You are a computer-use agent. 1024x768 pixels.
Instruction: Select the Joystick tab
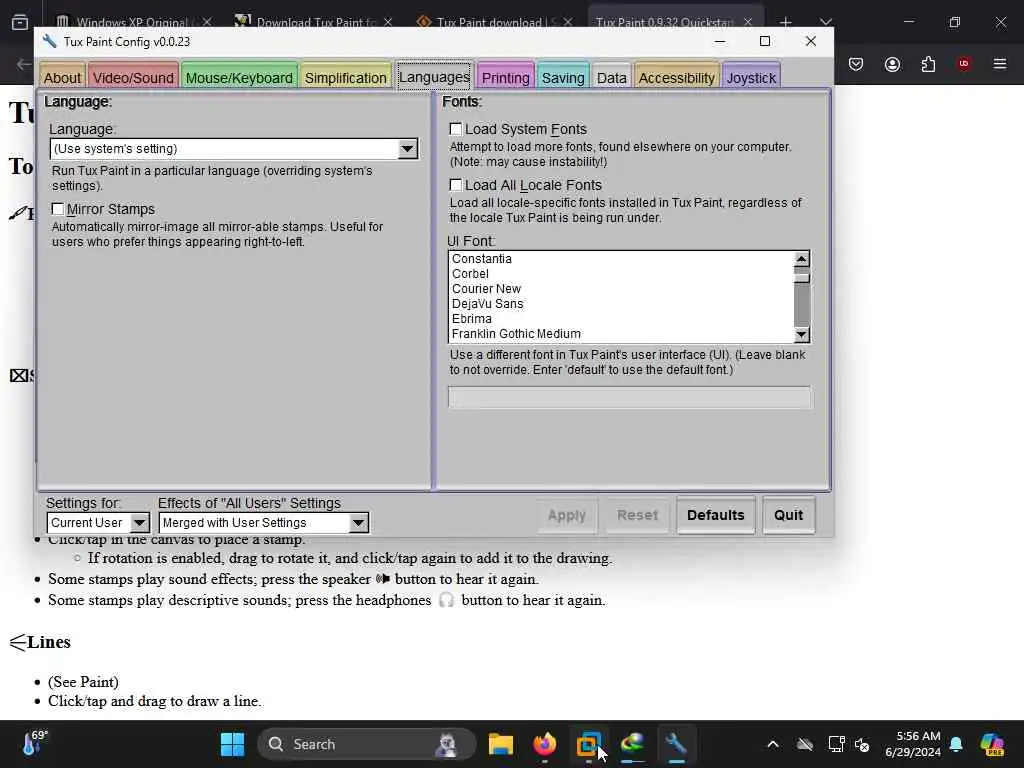751,77
